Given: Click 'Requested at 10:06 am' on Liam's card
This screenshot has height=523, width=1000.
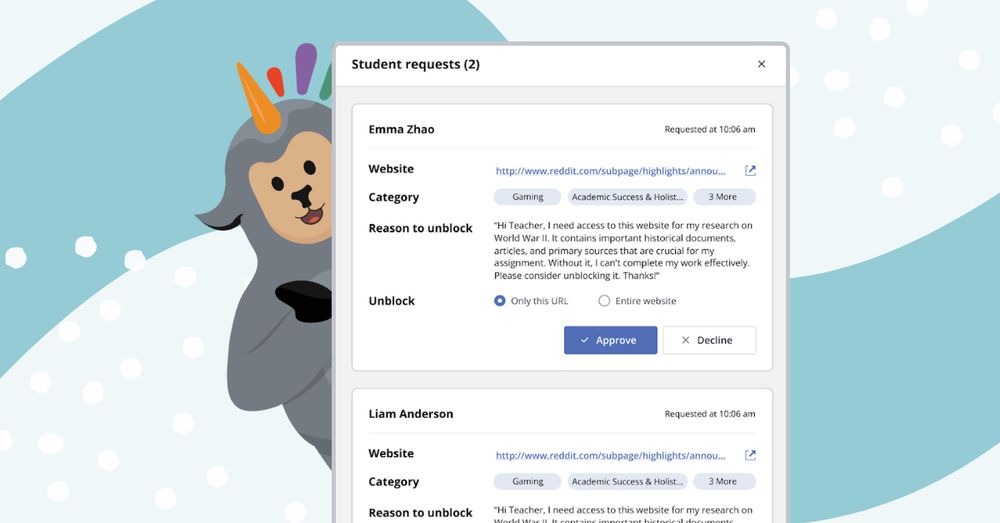Looking at the screenshot, I should [x=710, y=414].
